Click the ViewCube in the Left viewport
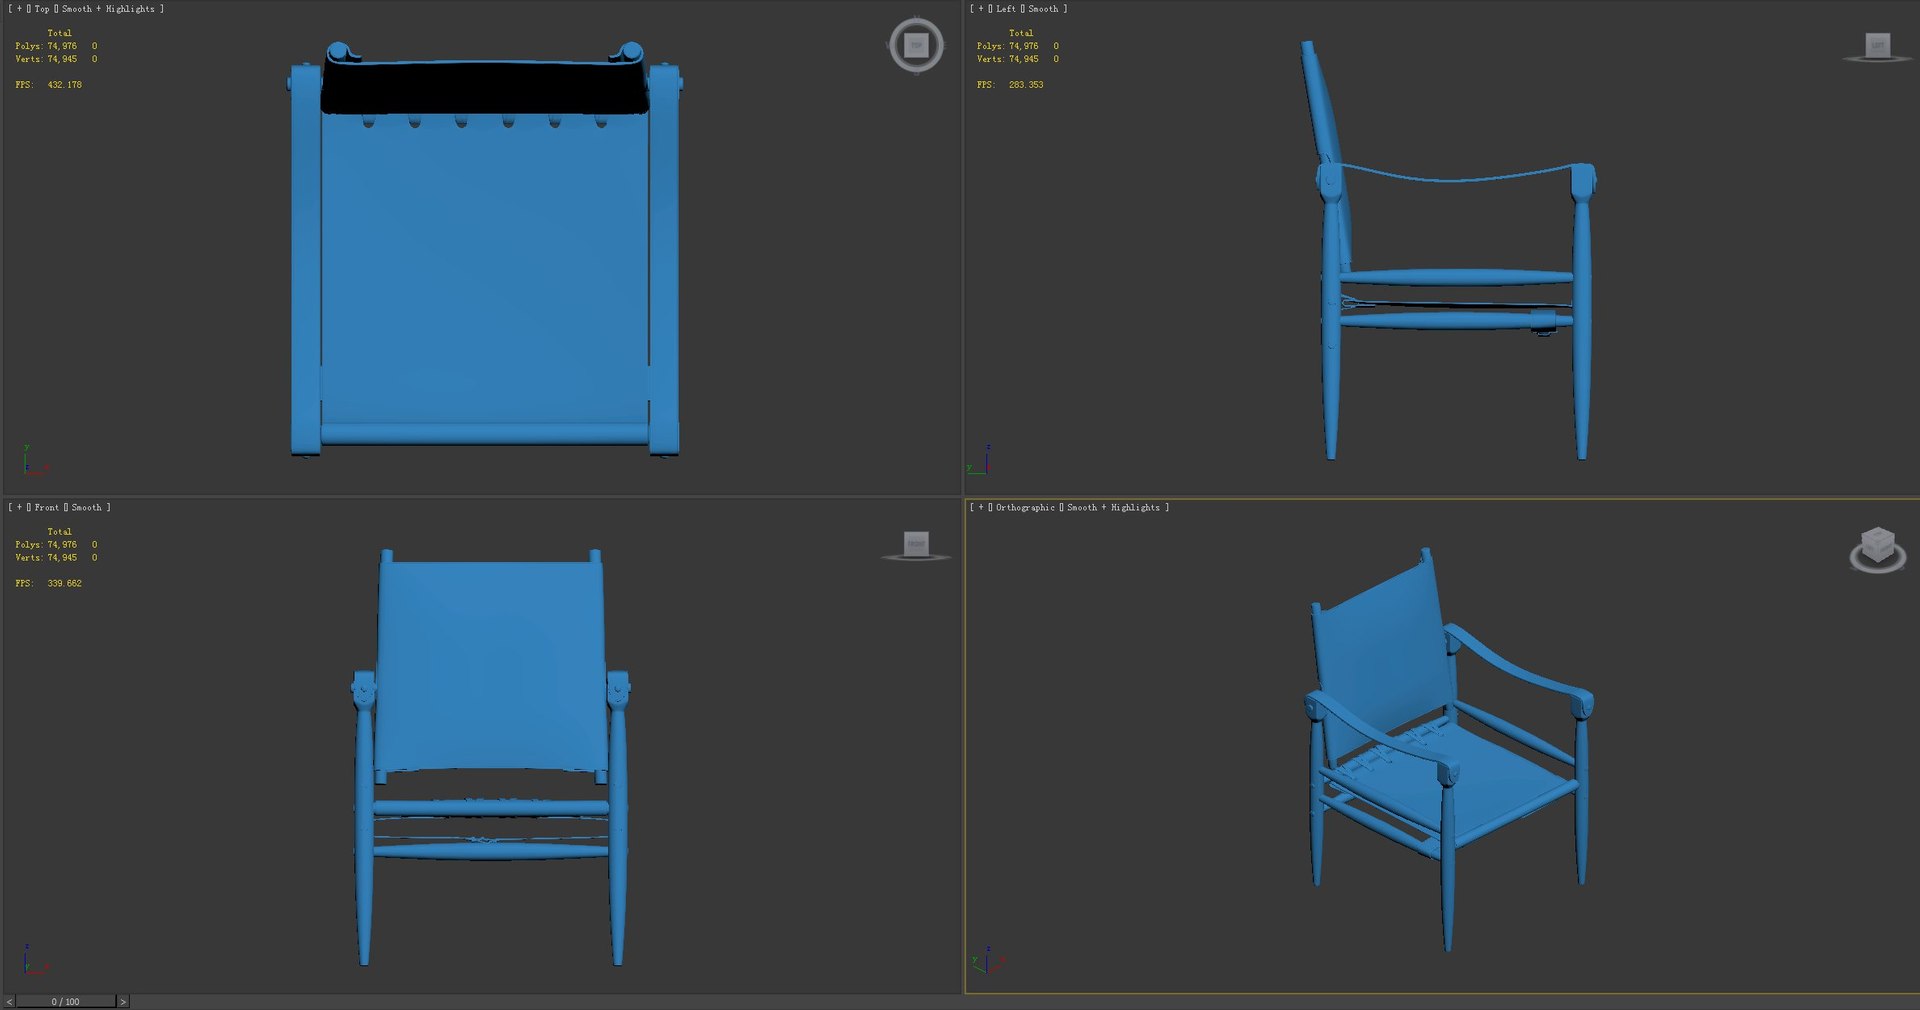The image size is (1920, 1010). pyautogui.click(x=1877, y=47)
